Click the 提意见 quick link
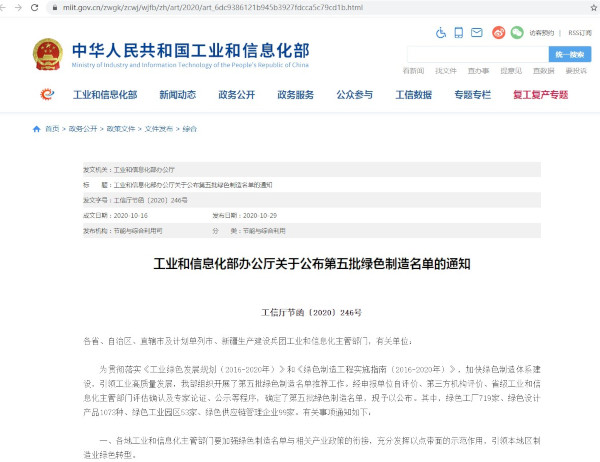Viewport: 600px width, 462px height. tap(511, 71)
